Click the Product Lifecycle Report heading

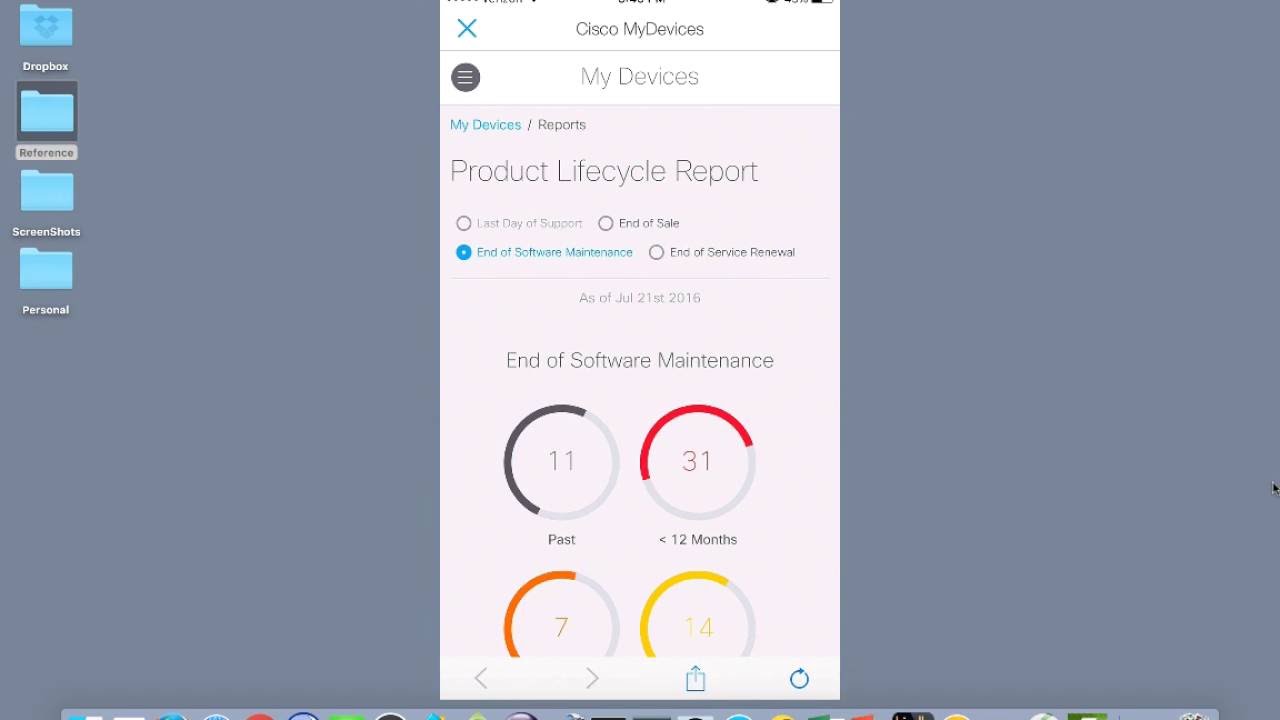click(x=604, y=171)
